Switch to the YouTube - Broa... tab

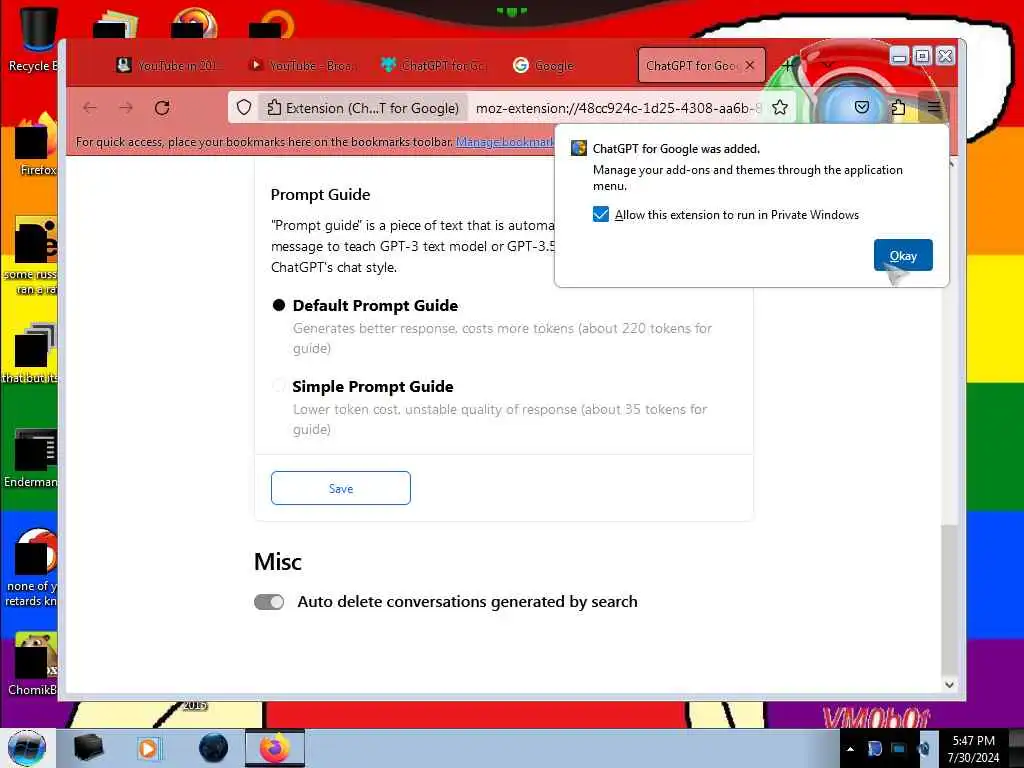click(302, 65)
